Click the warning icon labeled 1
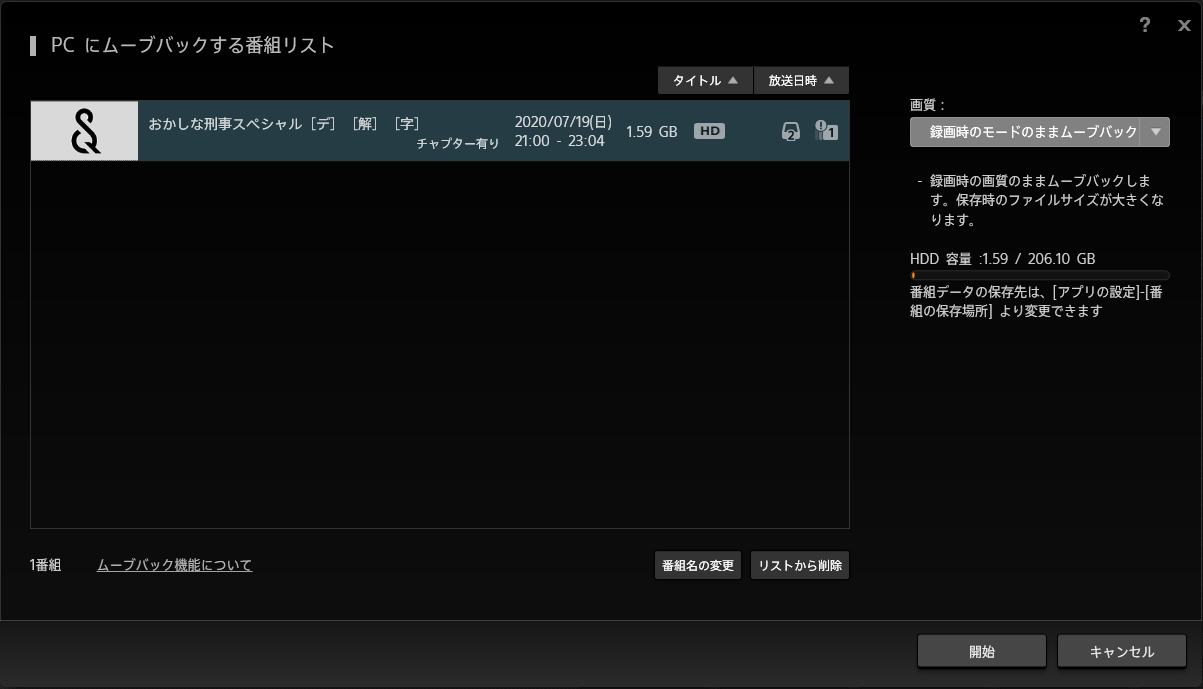The image size is (1203, 689). (826, 131)
